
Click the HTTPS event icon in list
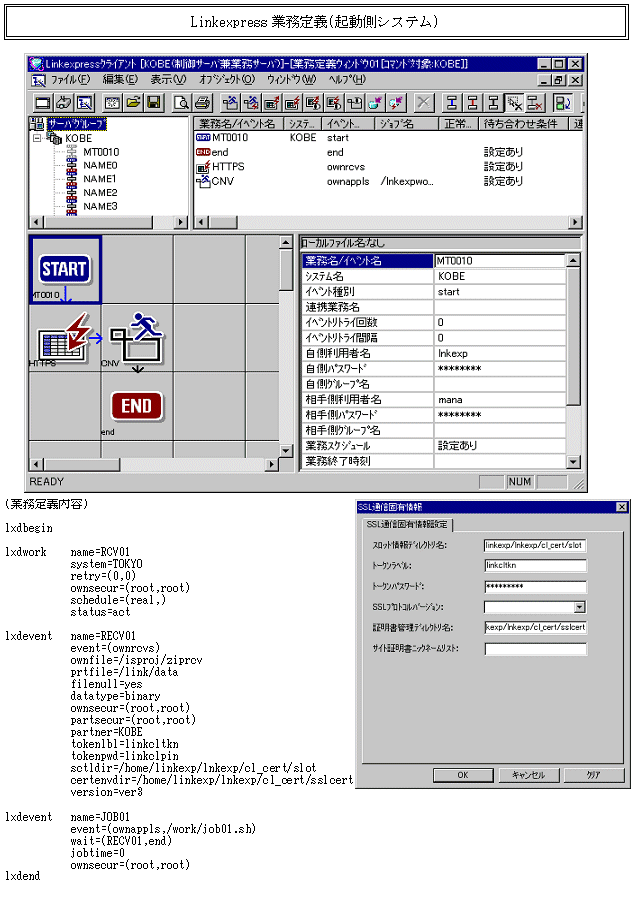(203, 167)
